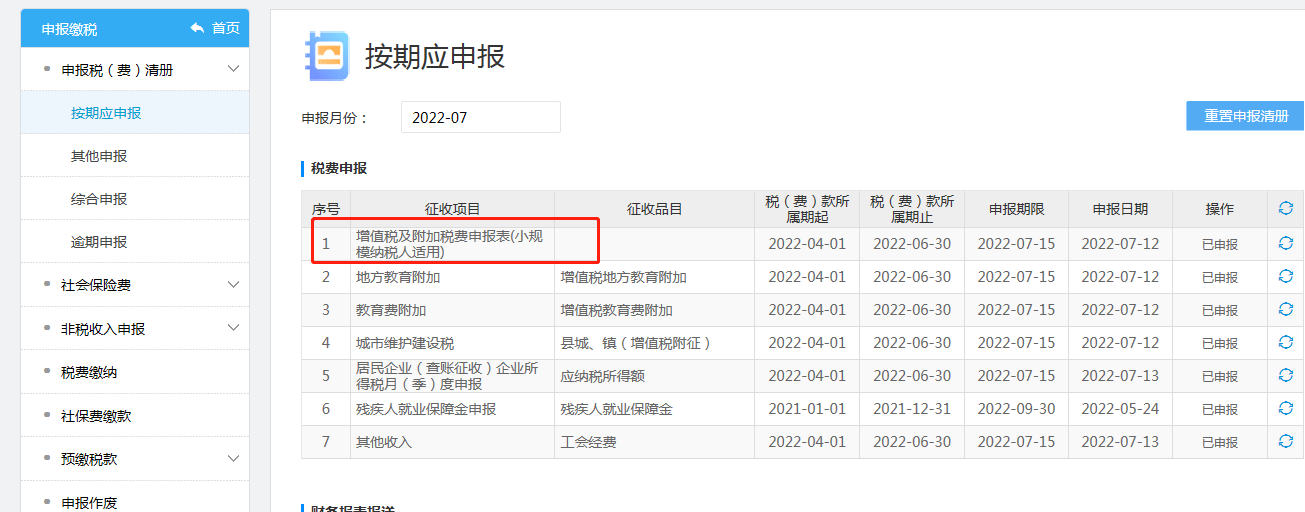Collapse the 申报税（费）清册 section
The image size is (1305, 512).
click(x=233, y=70)
